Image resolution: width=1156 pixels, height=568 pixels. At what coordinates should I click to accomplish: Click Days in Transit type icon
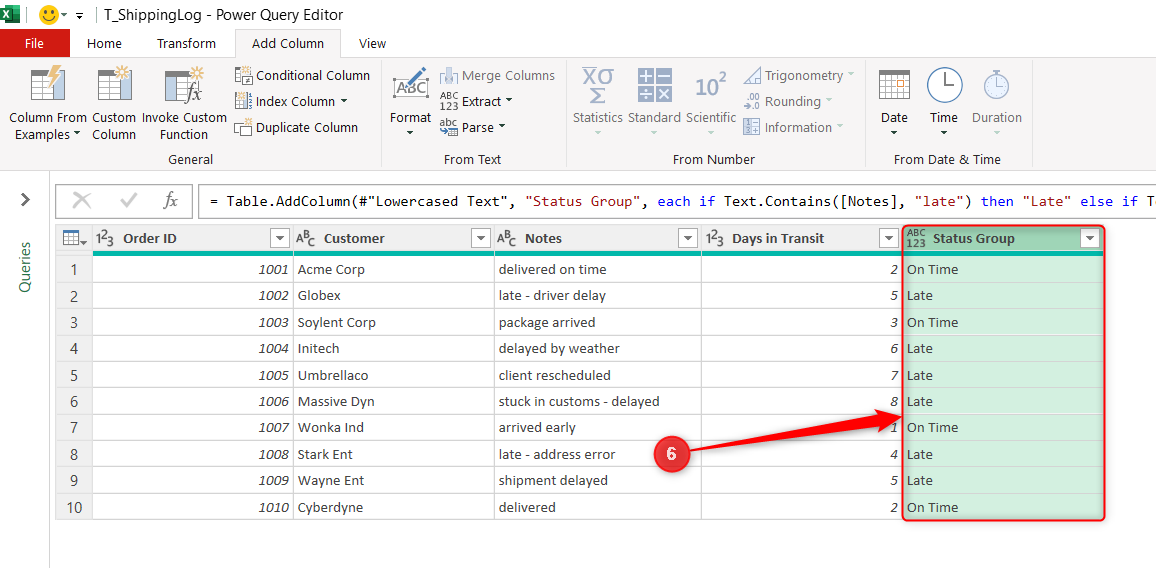point(715,238)
